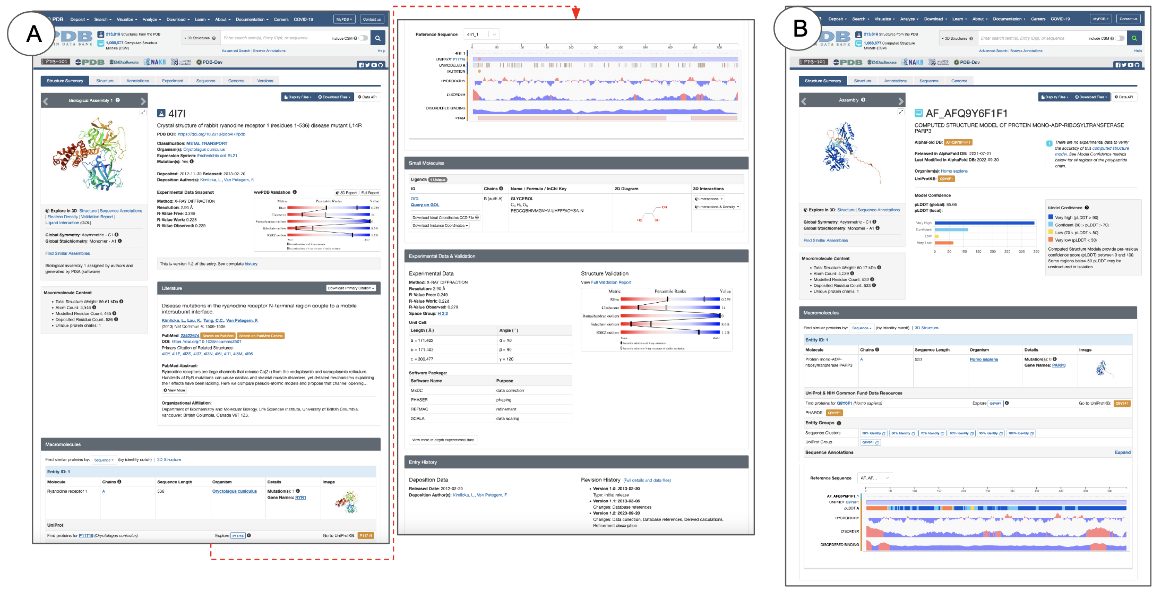Screen dimensions: 1170x599
Task: Go to previous assembly in panel B
Action: point(802,101)
